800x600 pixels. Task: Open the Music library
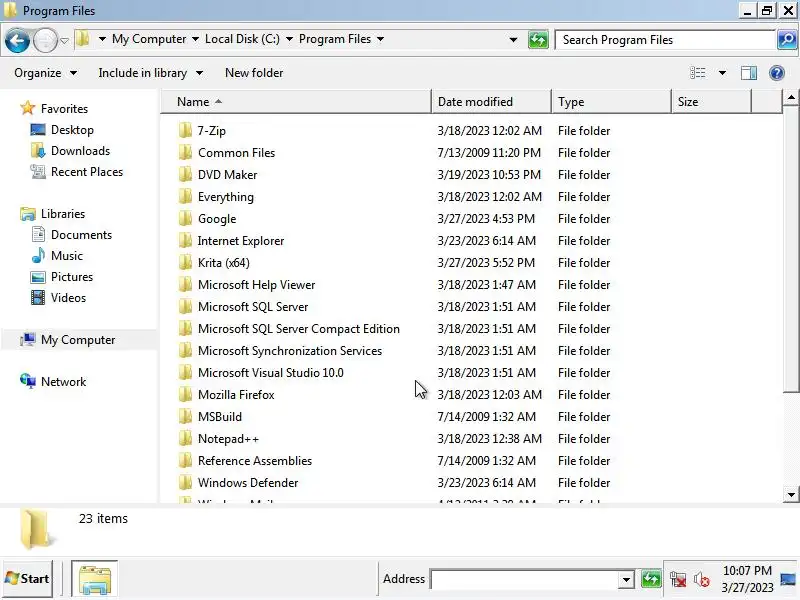click(x=66, y=256)
